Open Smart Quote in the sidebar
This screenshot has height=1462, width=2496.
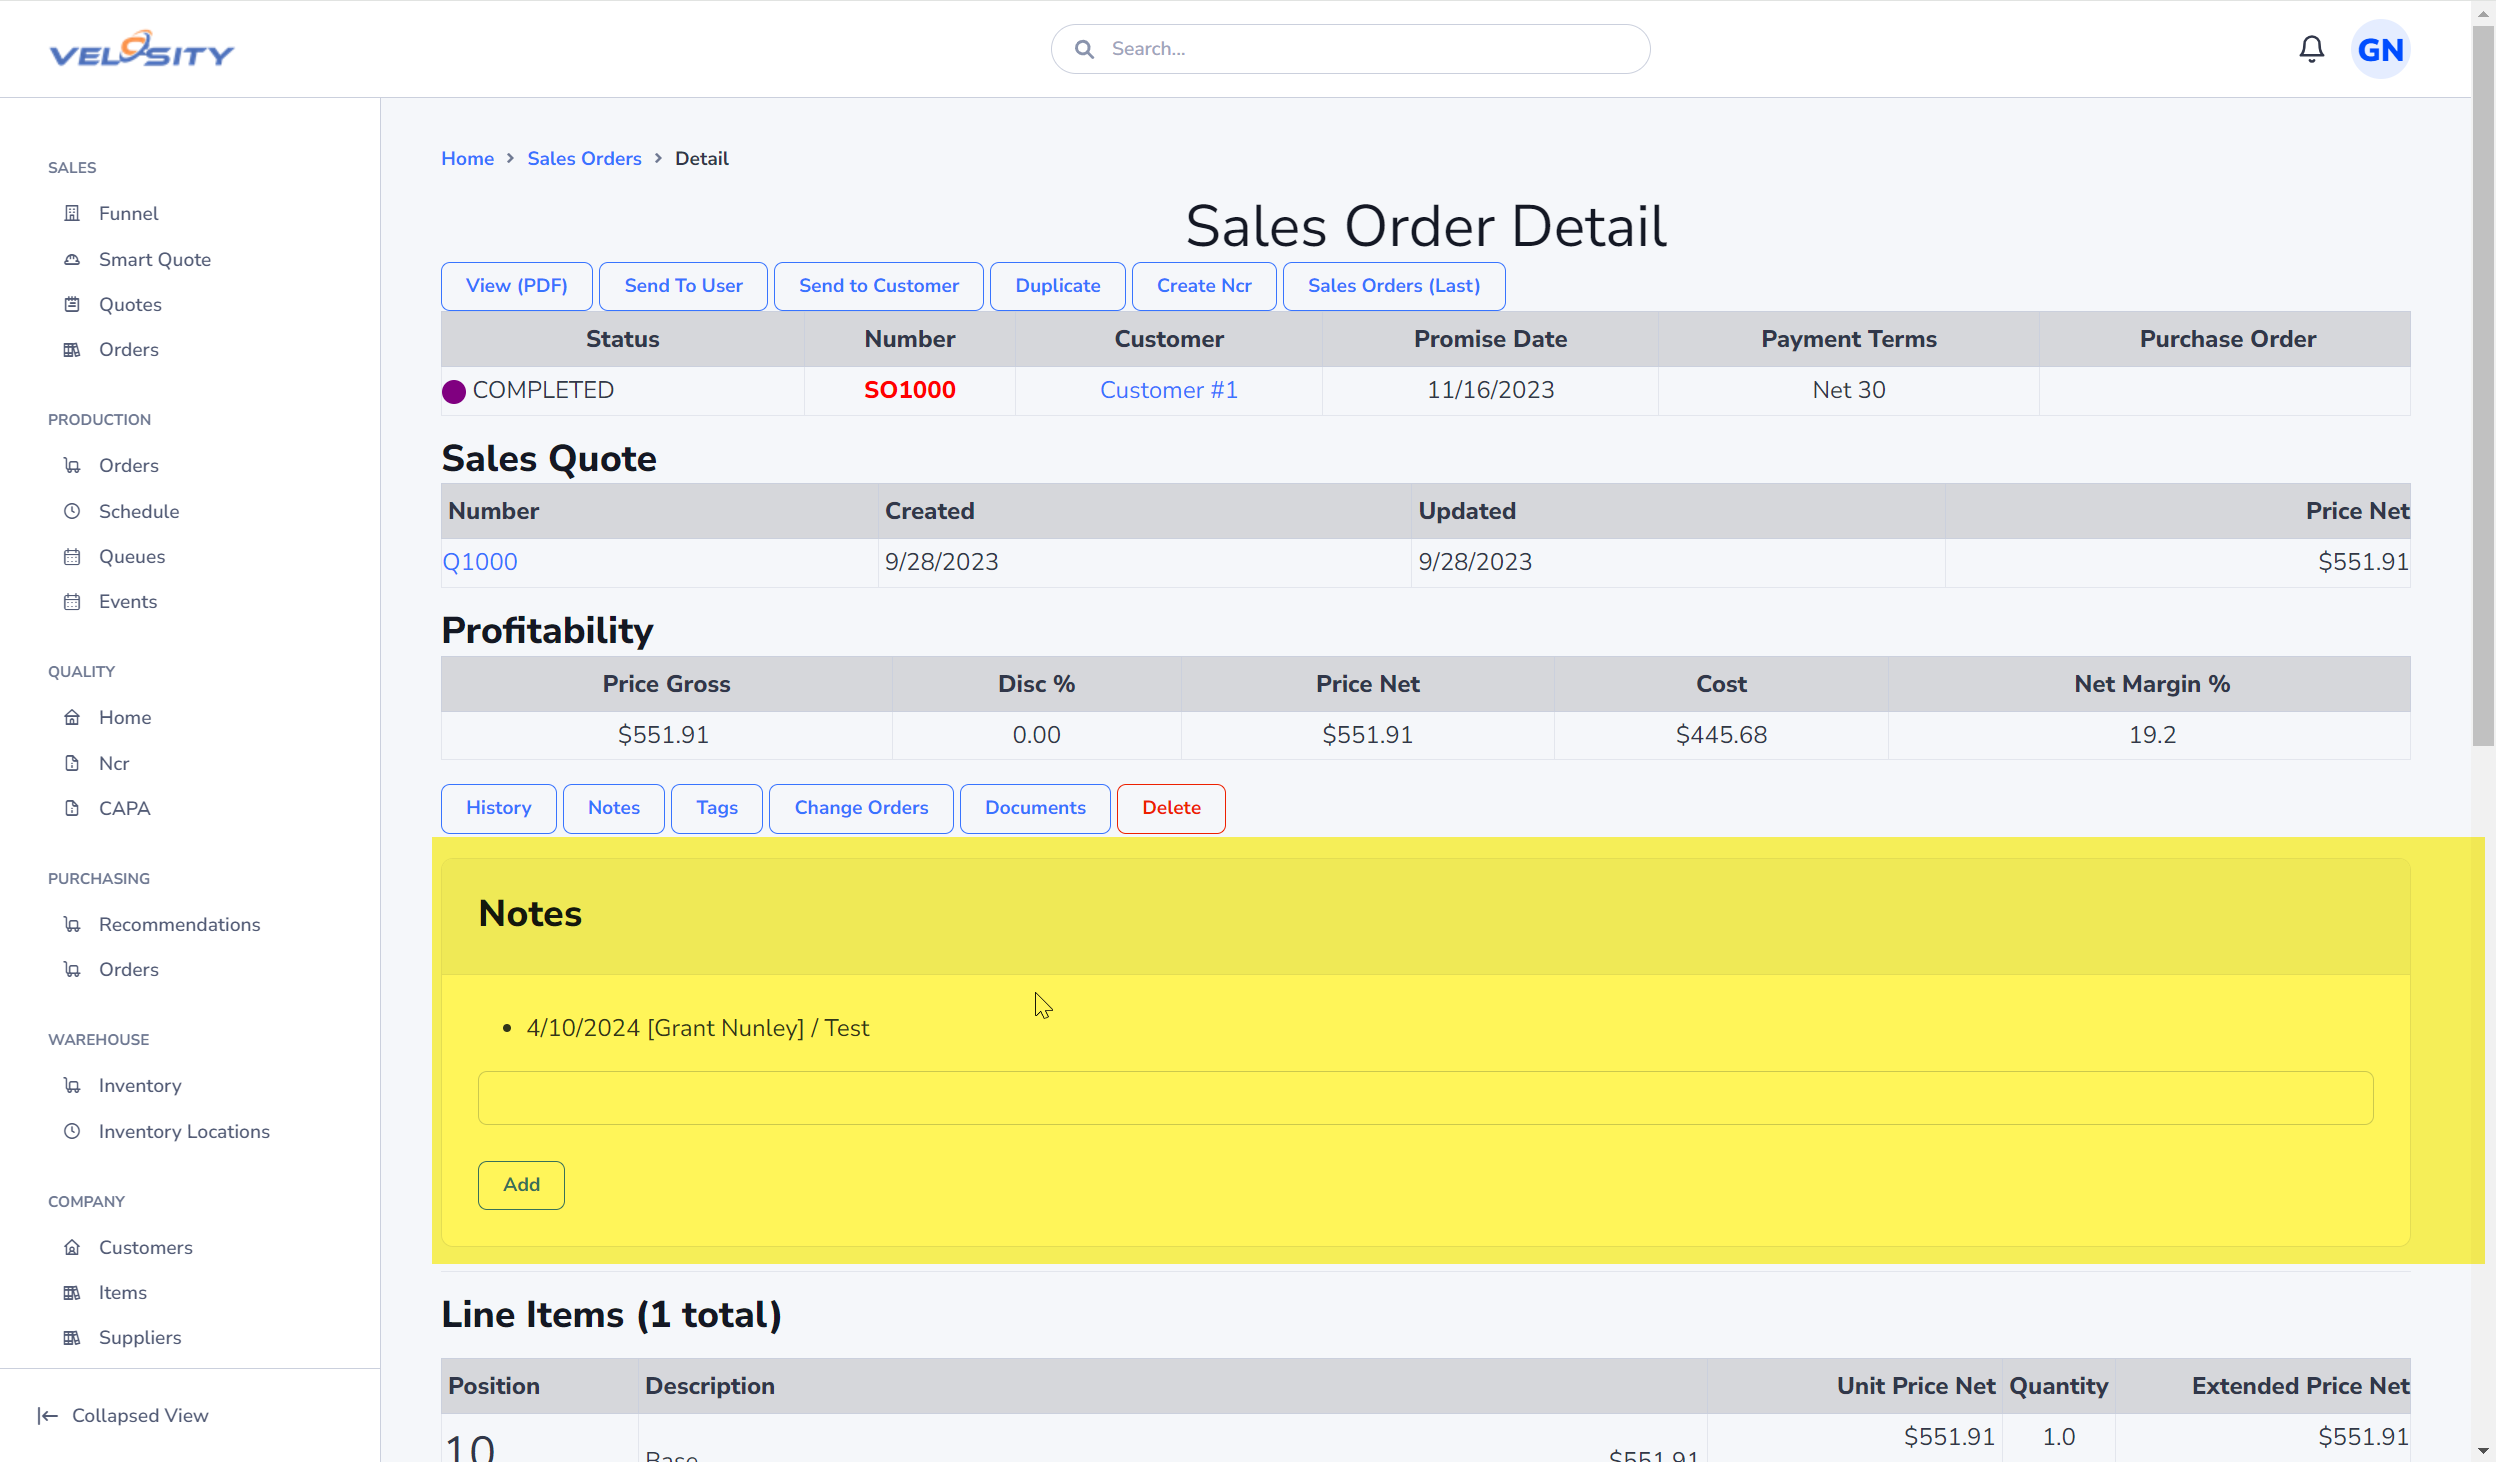[x=154, y=259]
